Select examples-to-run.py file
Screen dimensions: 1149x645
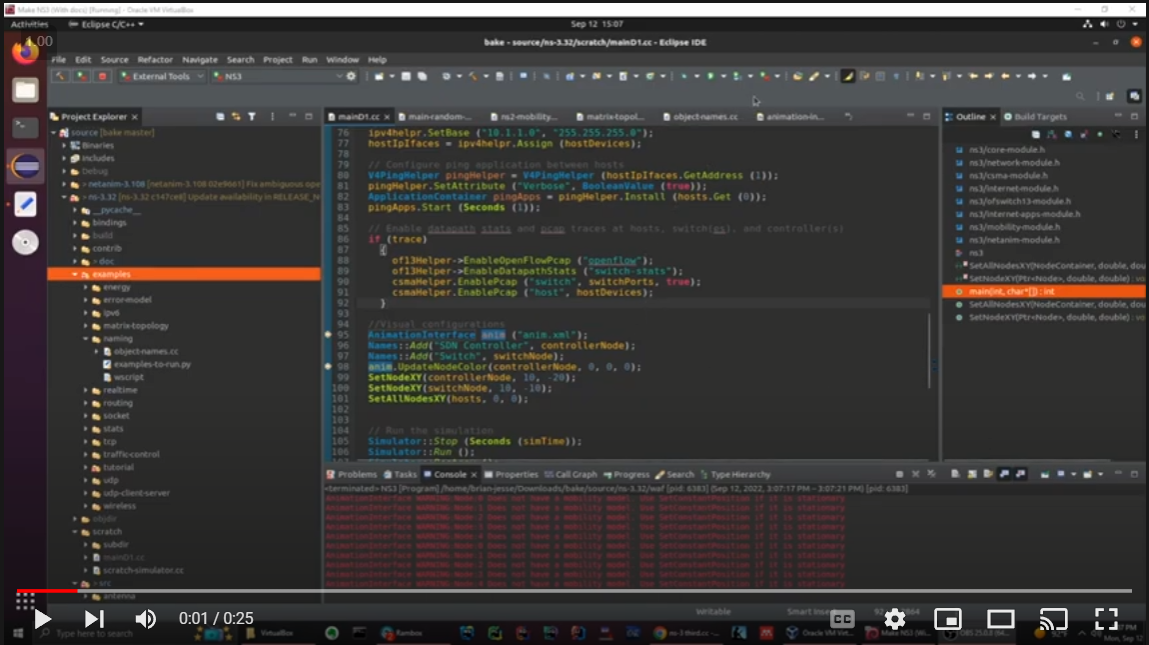tap(152, 364)
